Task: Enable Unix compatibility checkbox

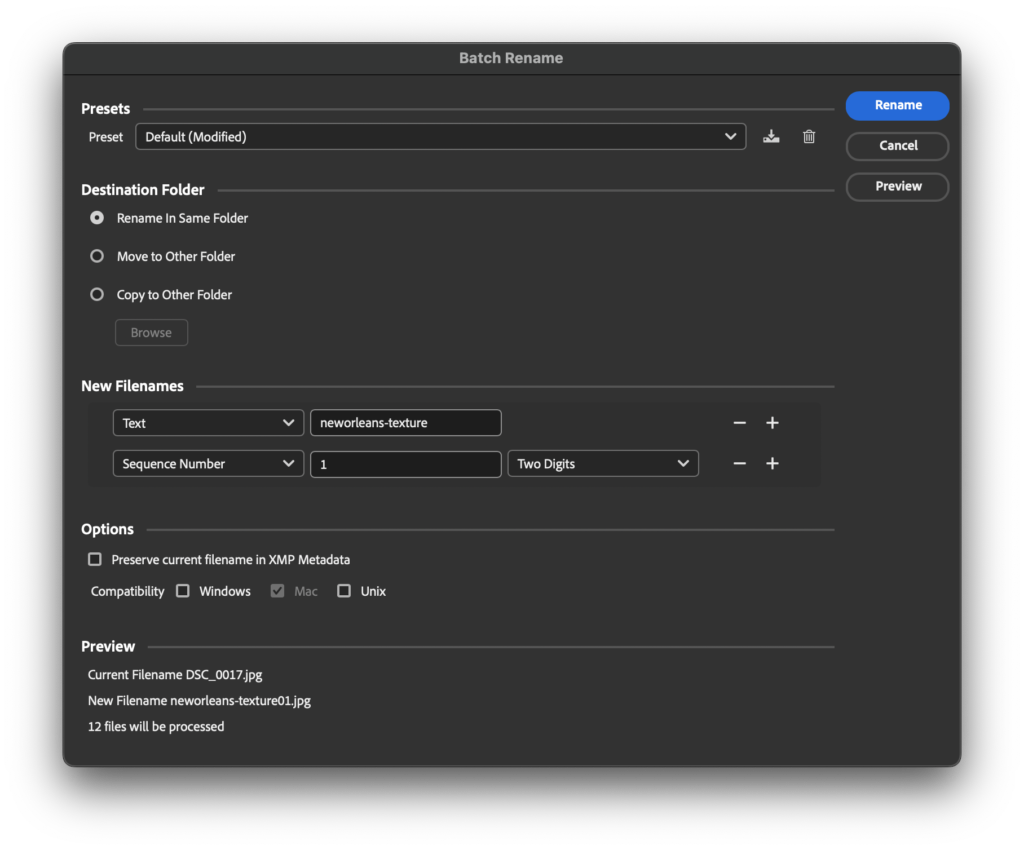Action: coord(344,591)
